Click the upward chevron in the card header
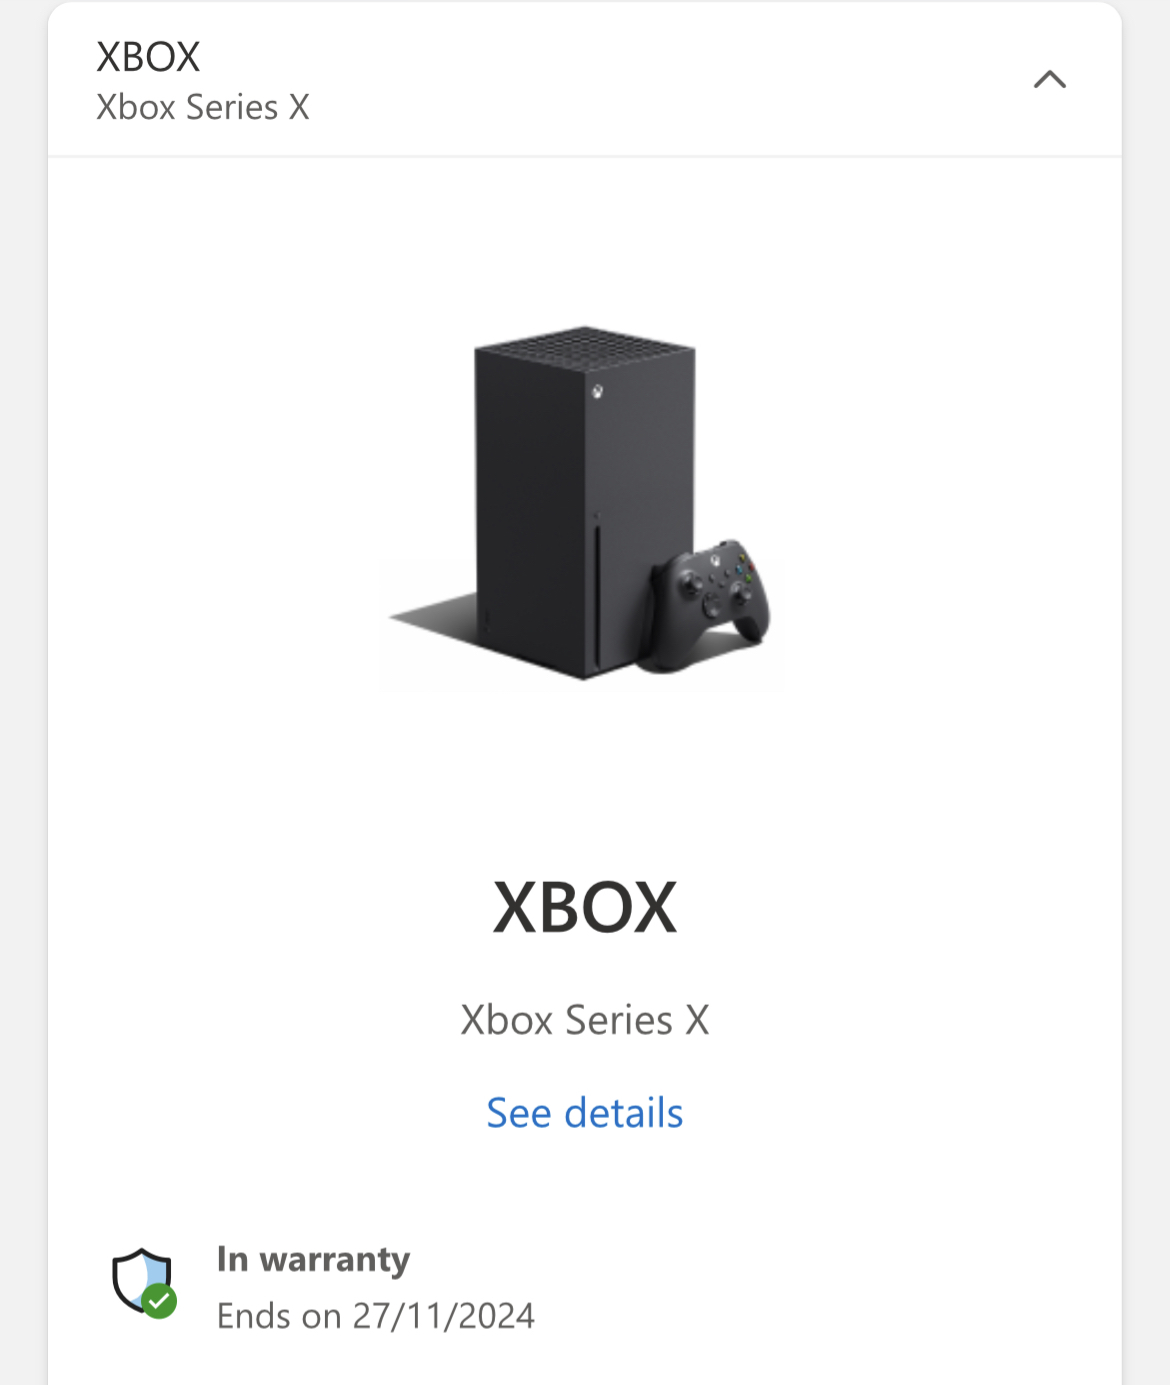Image resolution: width=1170 pixels, height=1385 pixels. click(x=1049, y=79)
